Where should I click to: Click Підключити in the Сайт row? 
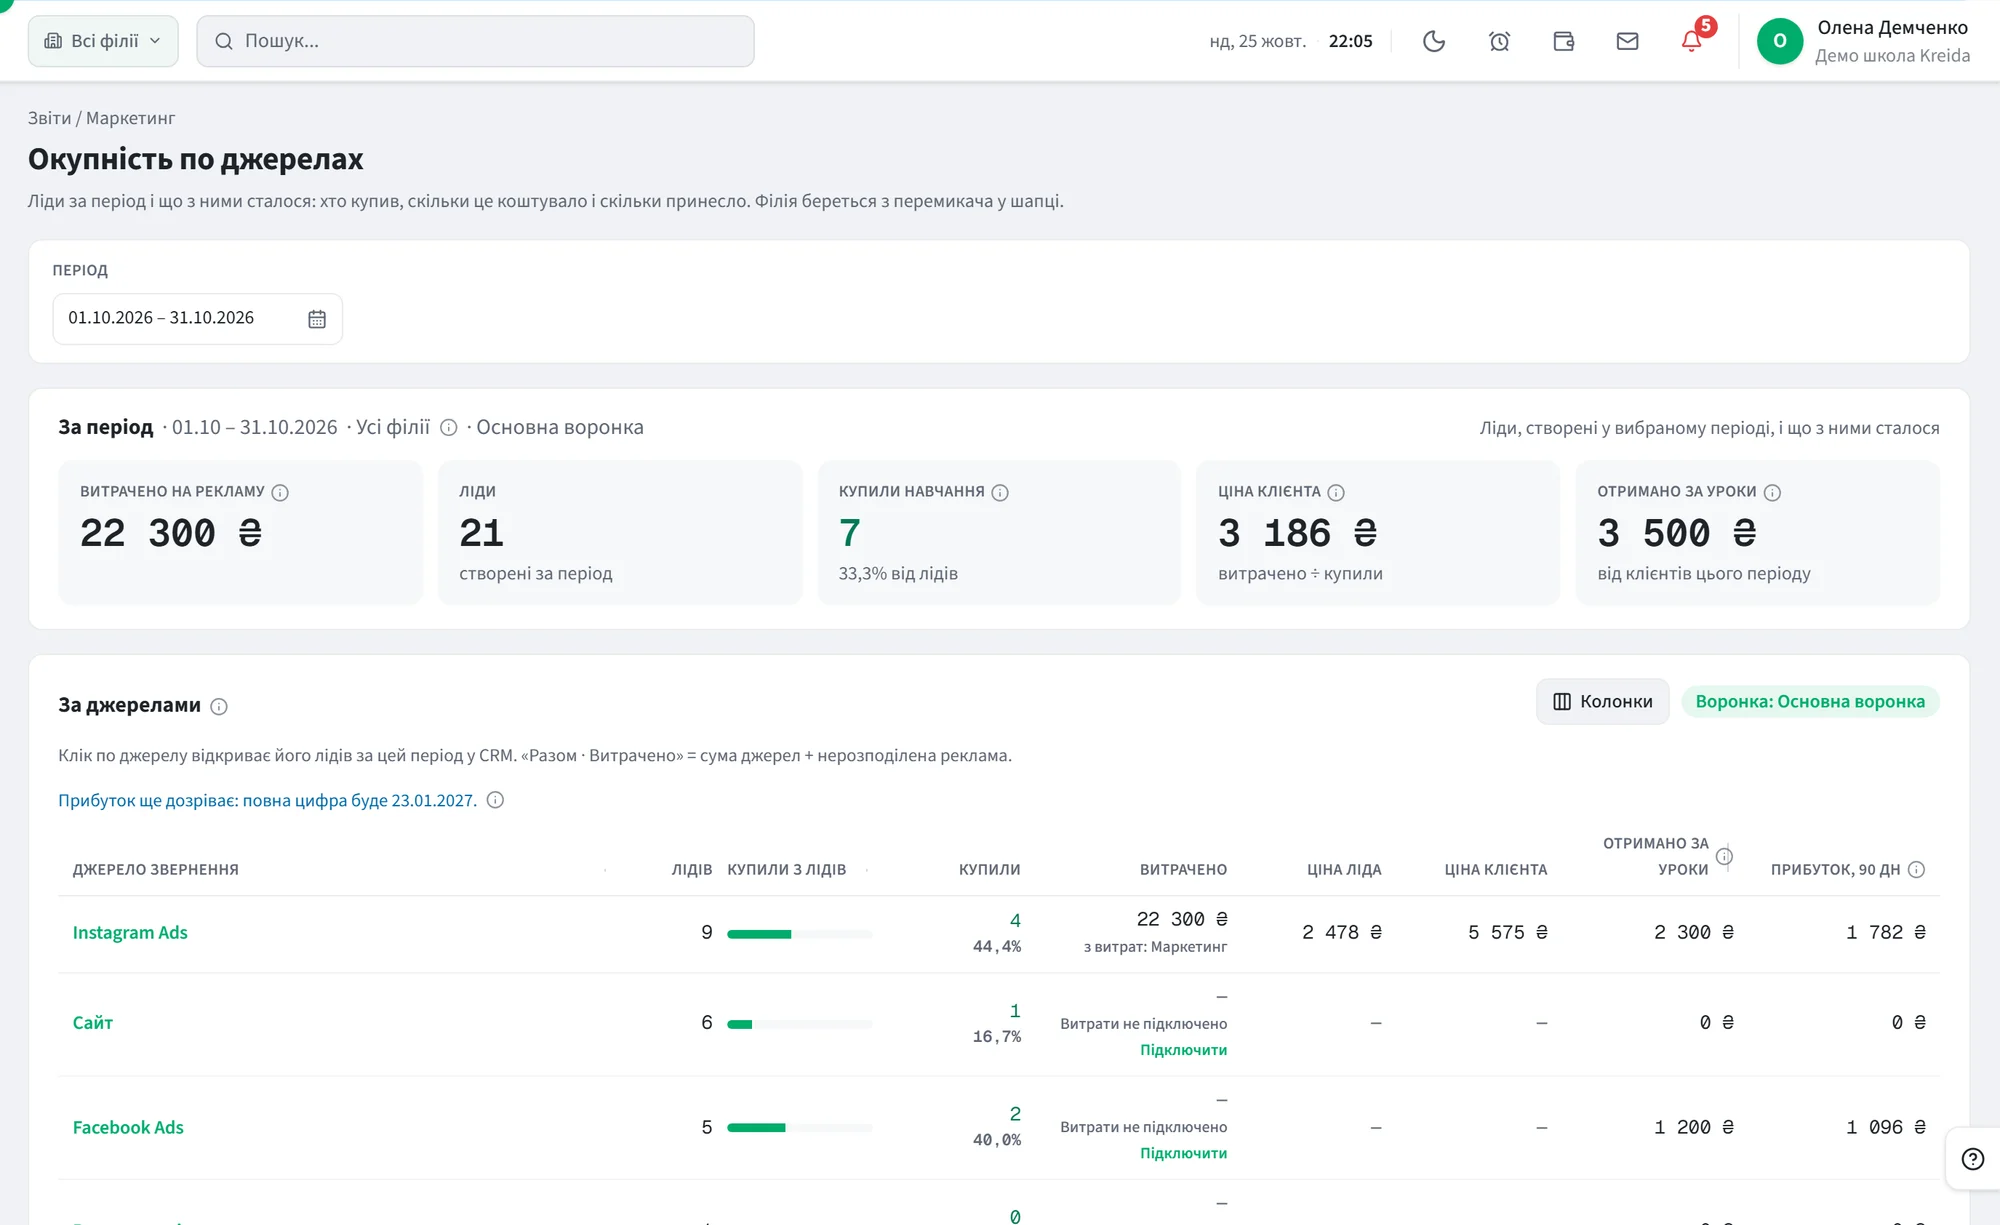[x=1183, y=1050]
